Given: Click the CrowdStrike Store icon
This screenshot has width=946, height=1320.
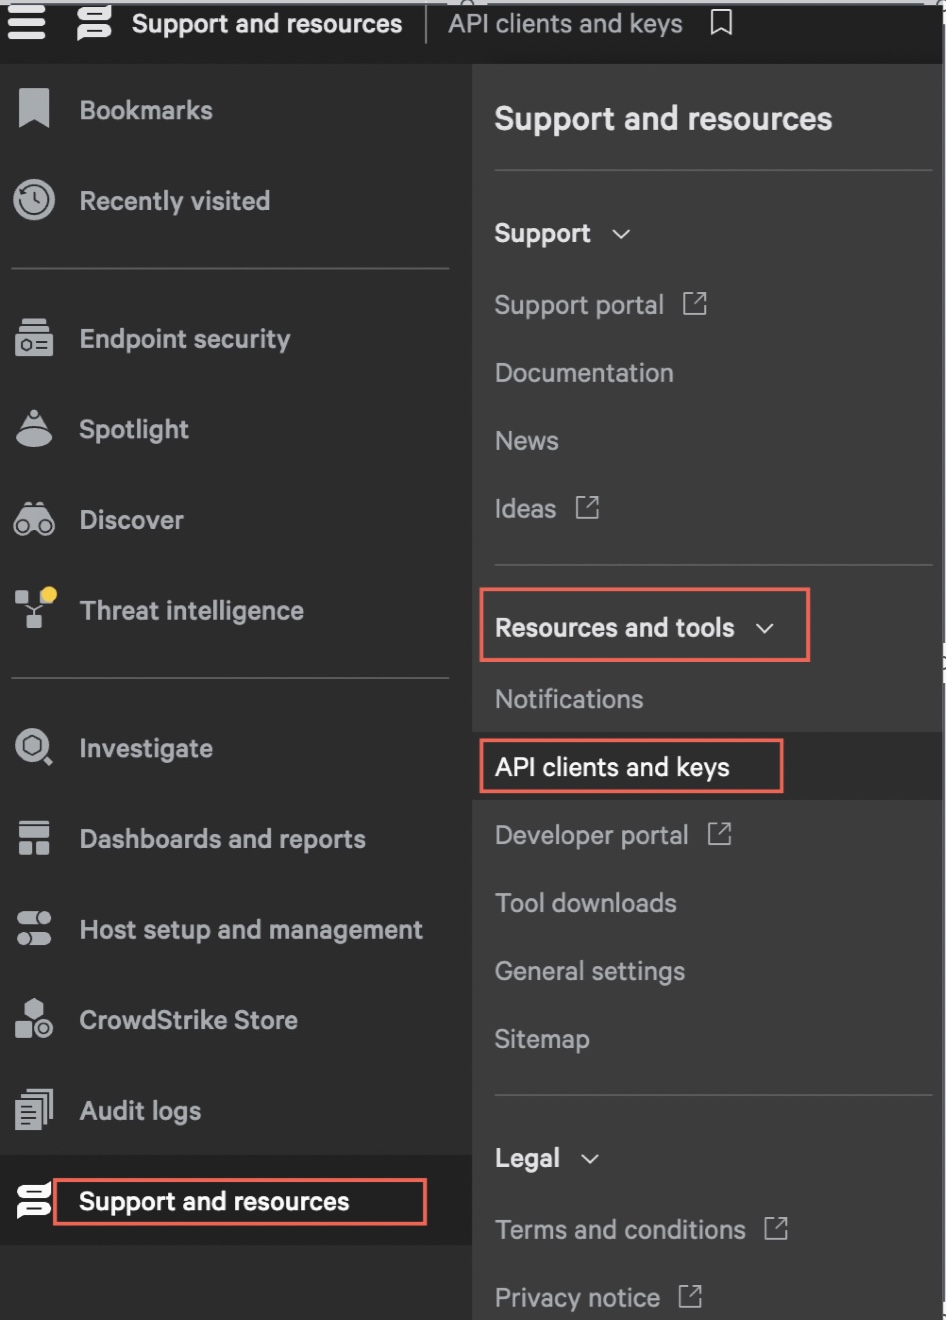Looking at the screenshot, I should tap(34, 1019).
